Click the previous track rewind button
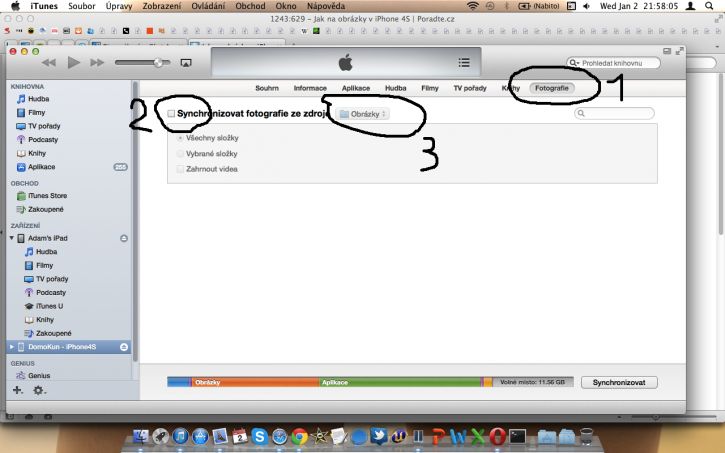Viewport: 725px width, 453px height. click(x=49, y=62)
